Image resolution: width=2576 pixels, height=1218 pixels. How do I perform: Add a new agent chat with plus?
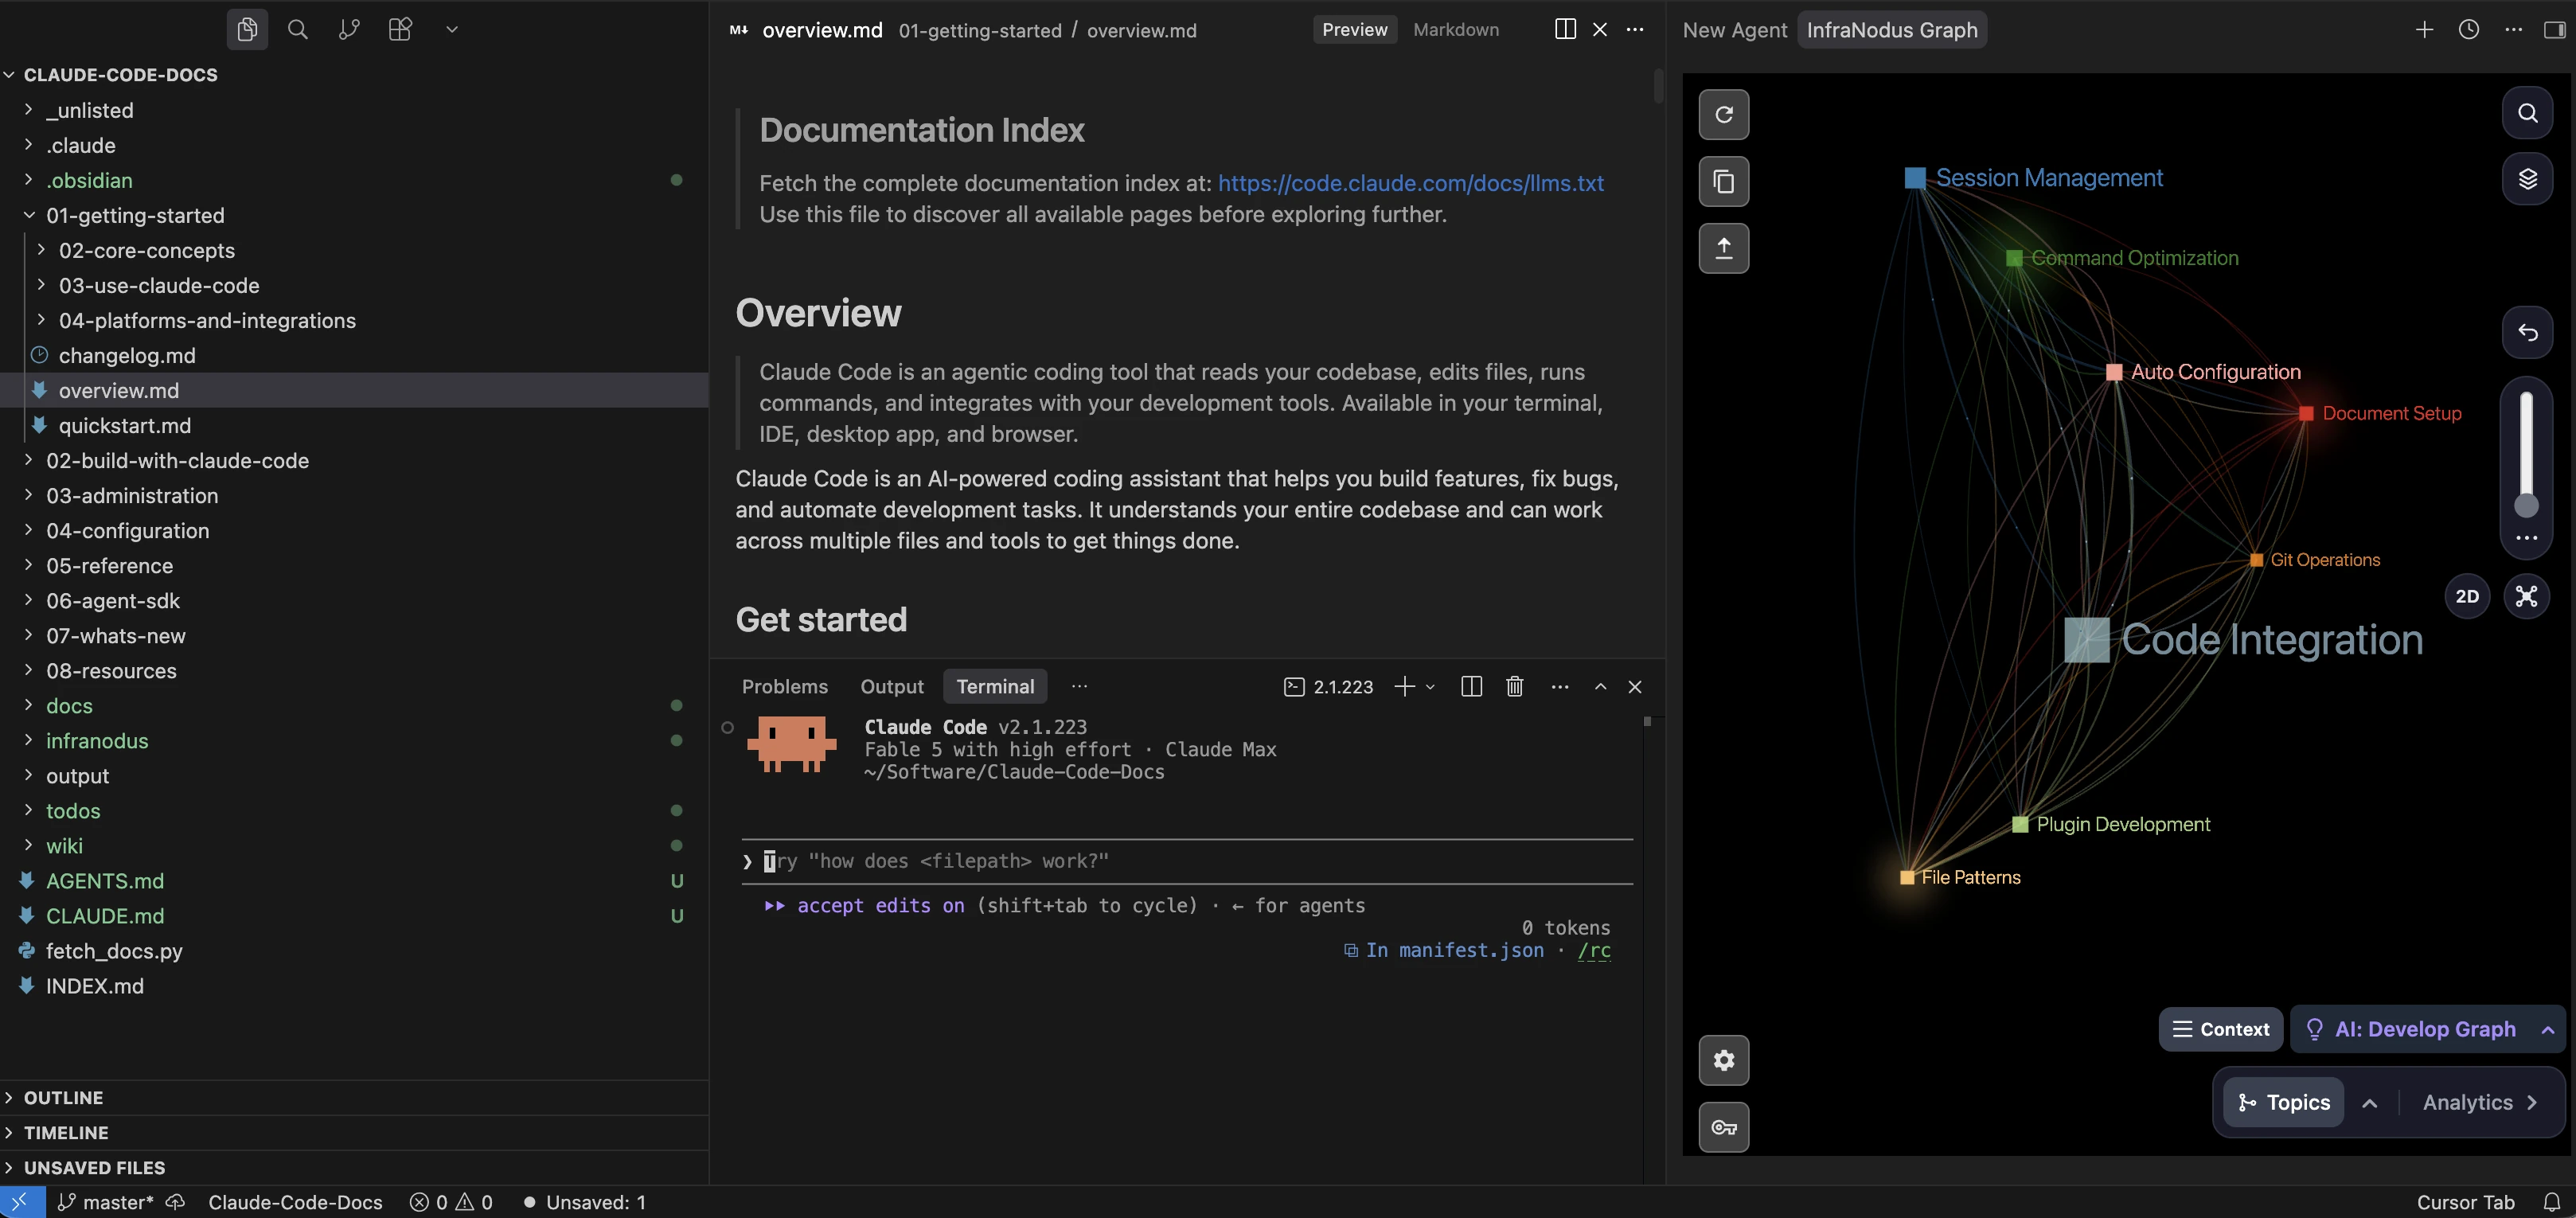click(x=2424, y=29)
